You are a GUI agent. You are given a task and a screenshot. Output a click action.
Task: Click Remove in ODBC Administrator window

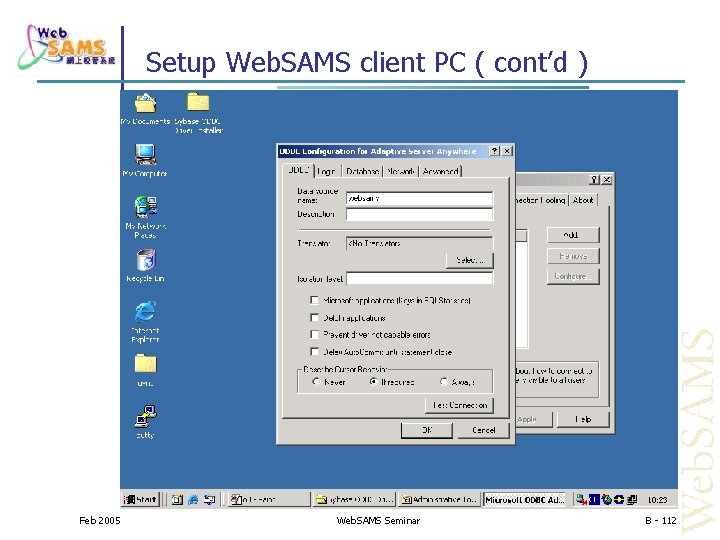(x=573, y=256)
